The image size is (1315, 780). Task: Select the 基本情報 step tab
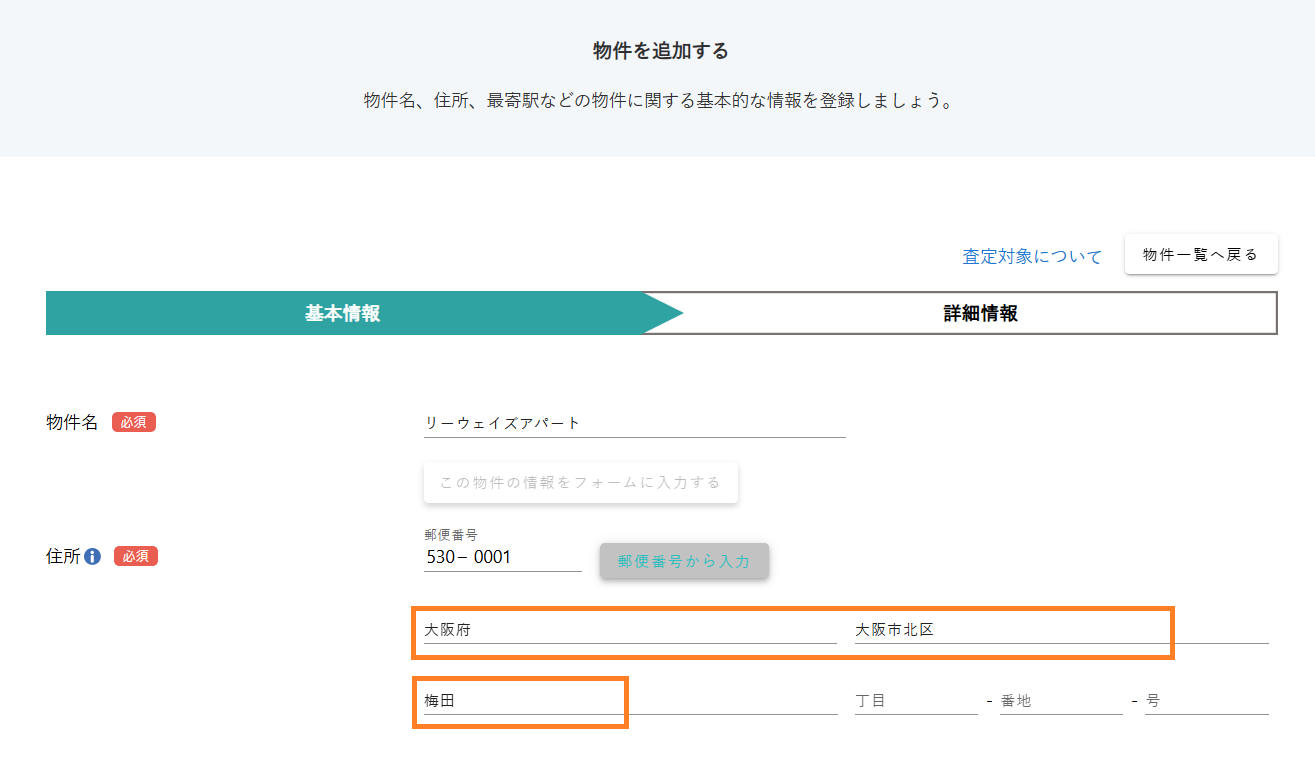coord(343,313)
